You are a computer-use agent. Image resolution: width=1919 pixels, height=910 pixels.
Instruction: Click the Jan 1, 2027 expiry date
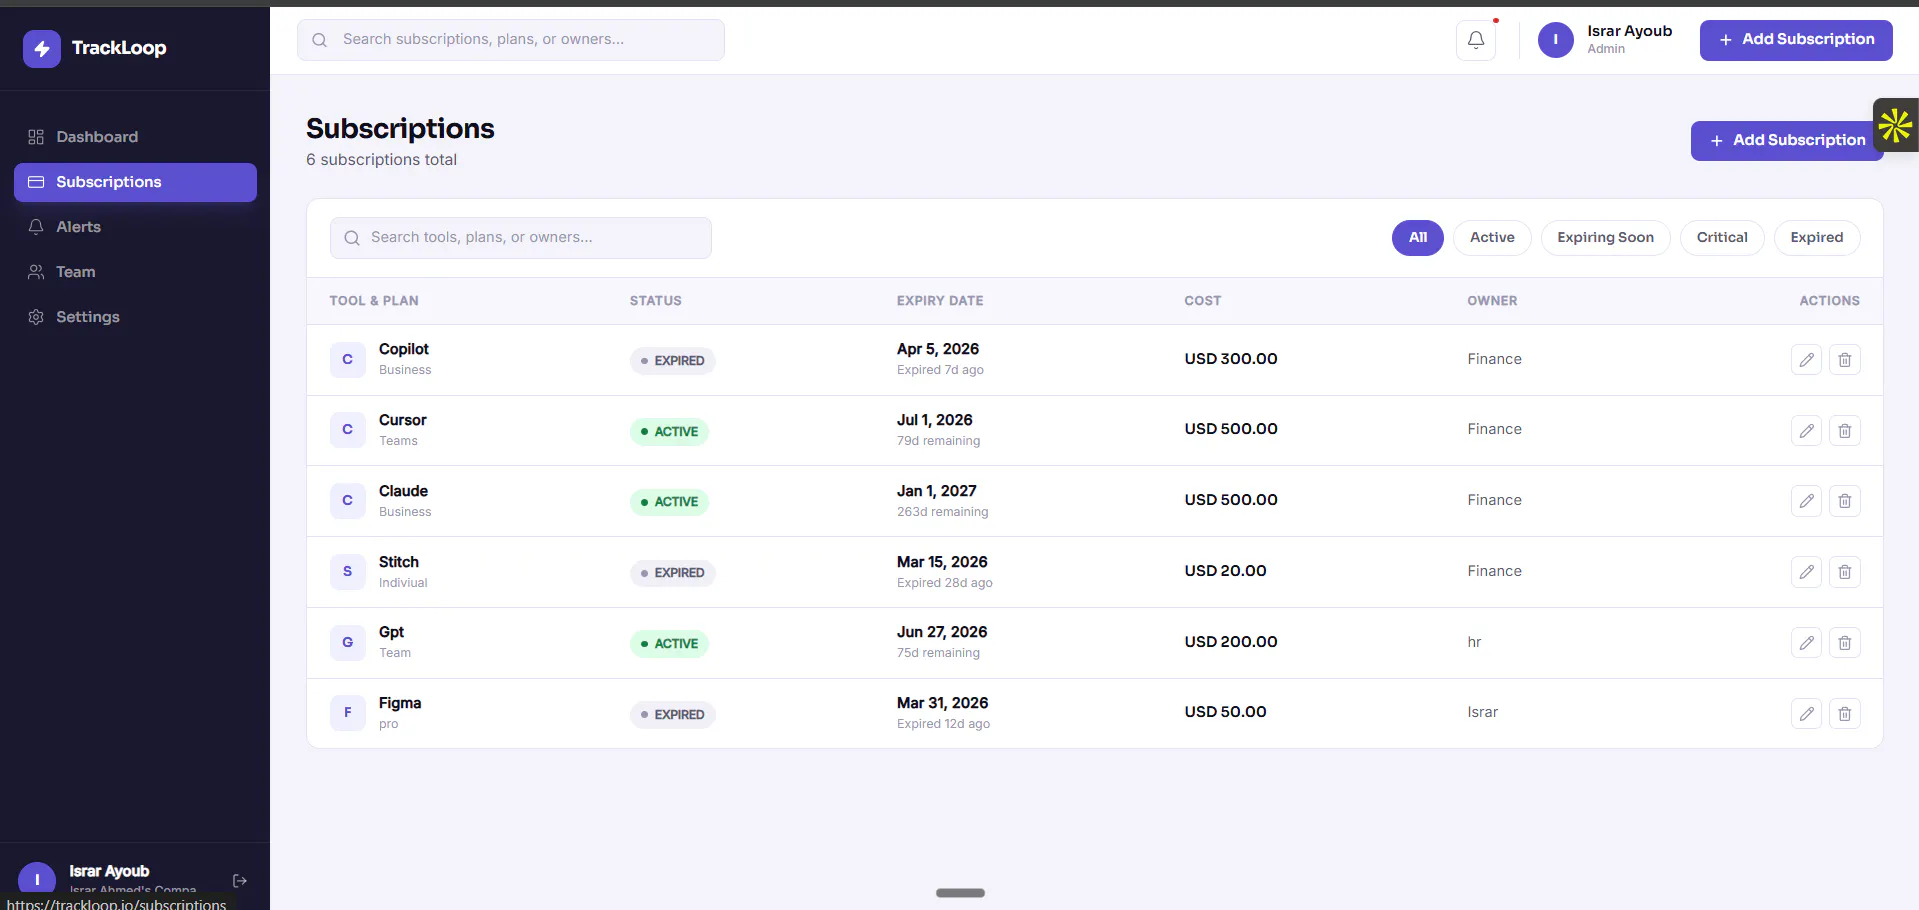point(937,491)
